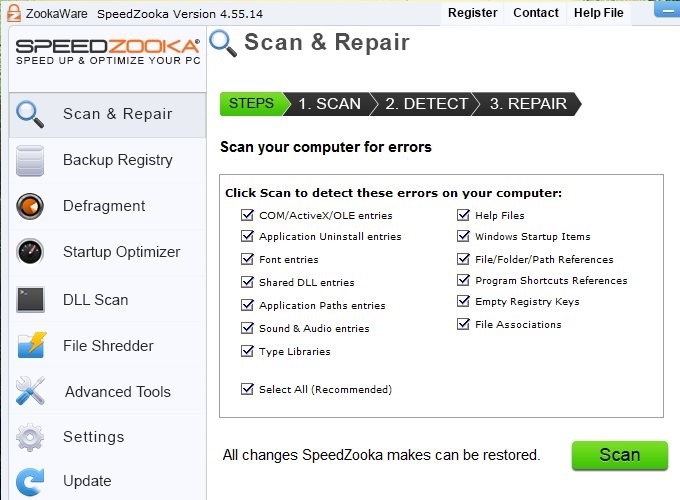
Task: Open Settings using the gear icon
Action: 31,437
